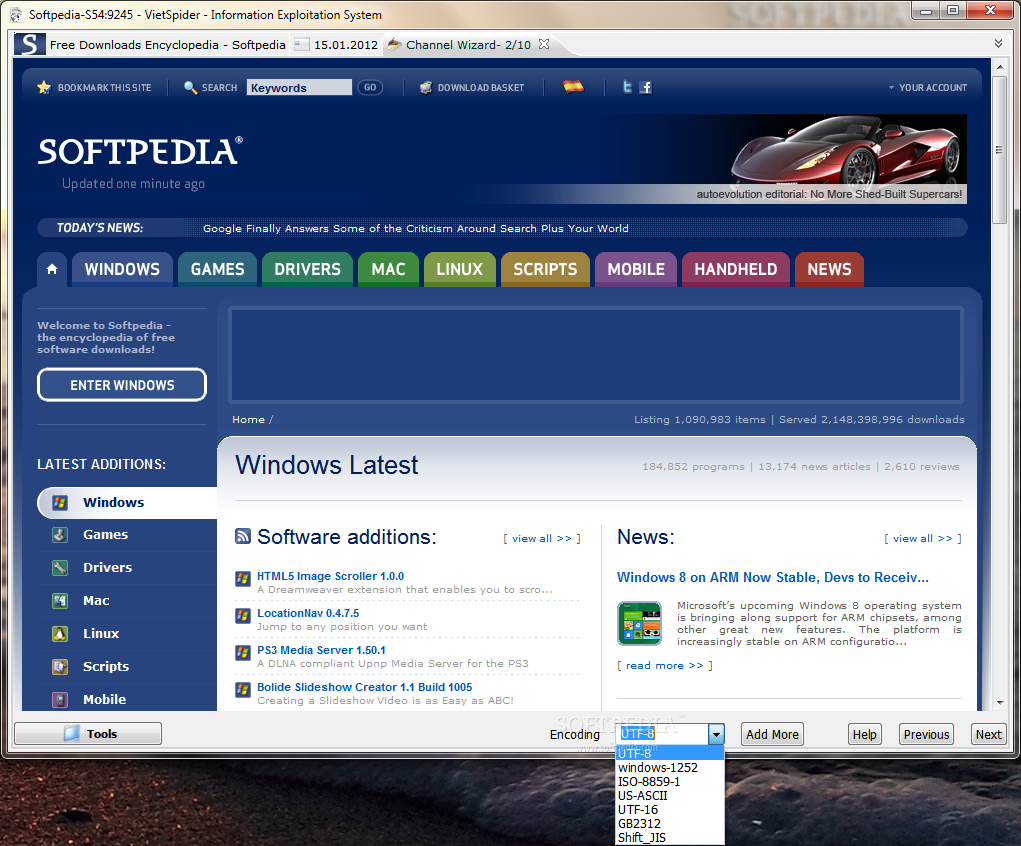Screen dimensions: 1021x846
Task: Open the tab list chevron dropdown
Action: click(998, 44)
